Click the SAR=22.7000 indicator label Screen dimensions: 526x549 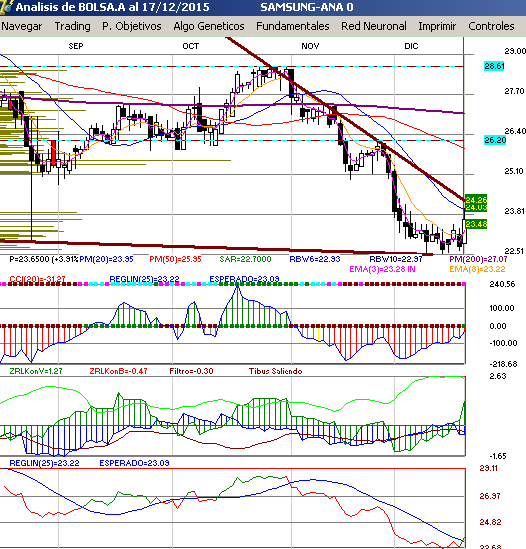[x=245, y=259]
